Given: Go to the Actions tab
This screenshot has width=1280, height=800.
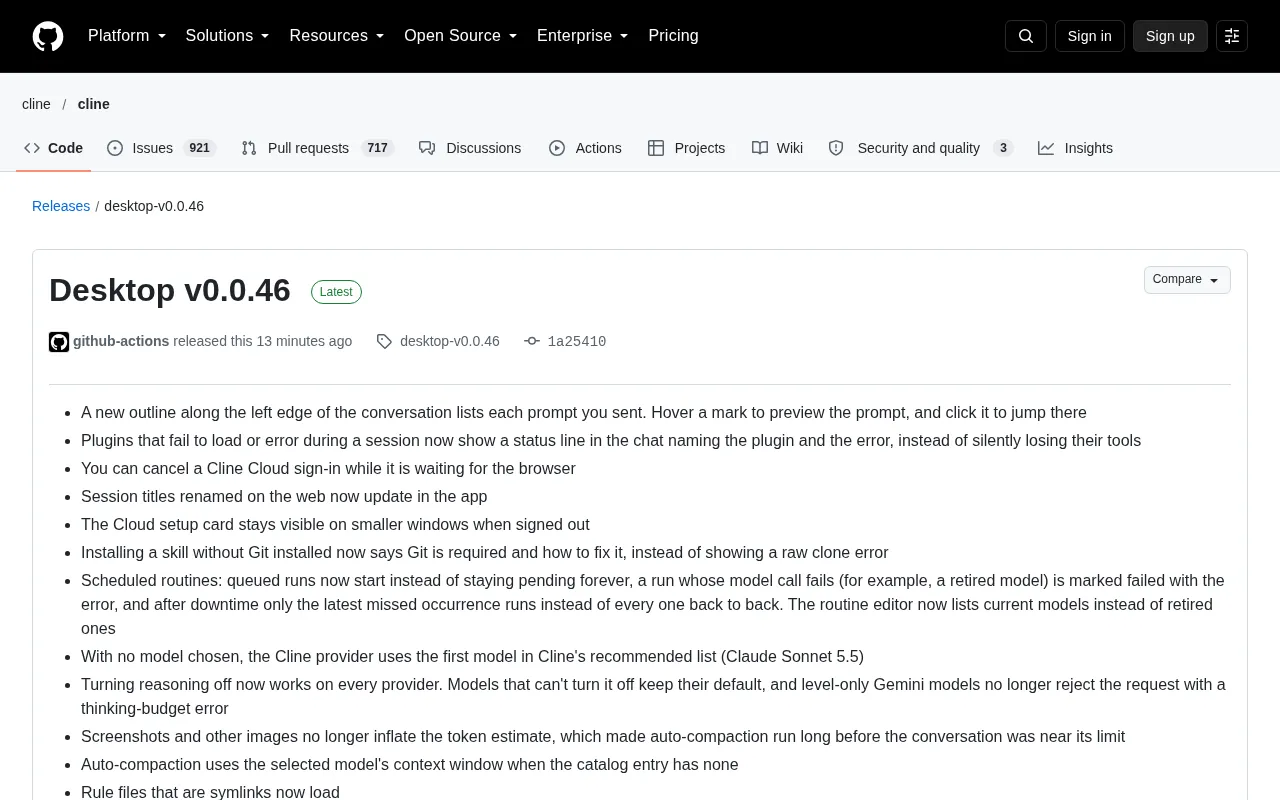Looking at the screenshot, I should [x=585, y=148].
